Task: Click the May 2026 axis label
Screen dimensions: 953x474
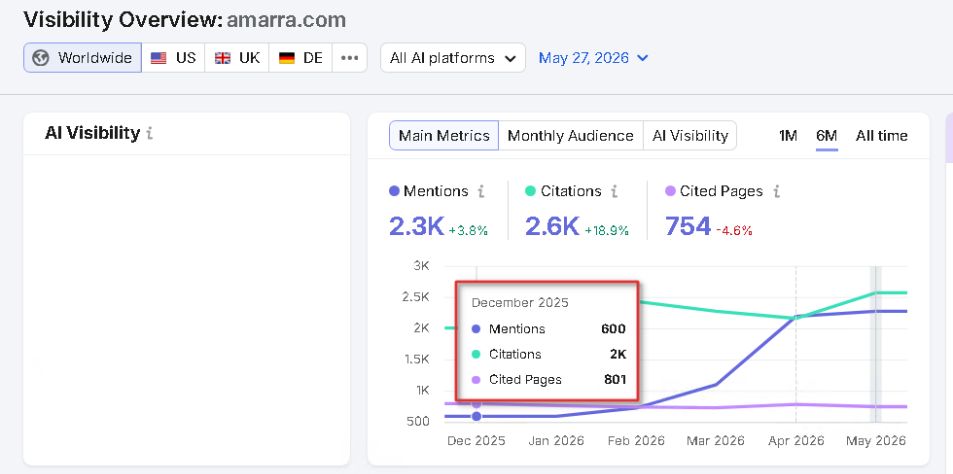Action: tap(876, 441)
